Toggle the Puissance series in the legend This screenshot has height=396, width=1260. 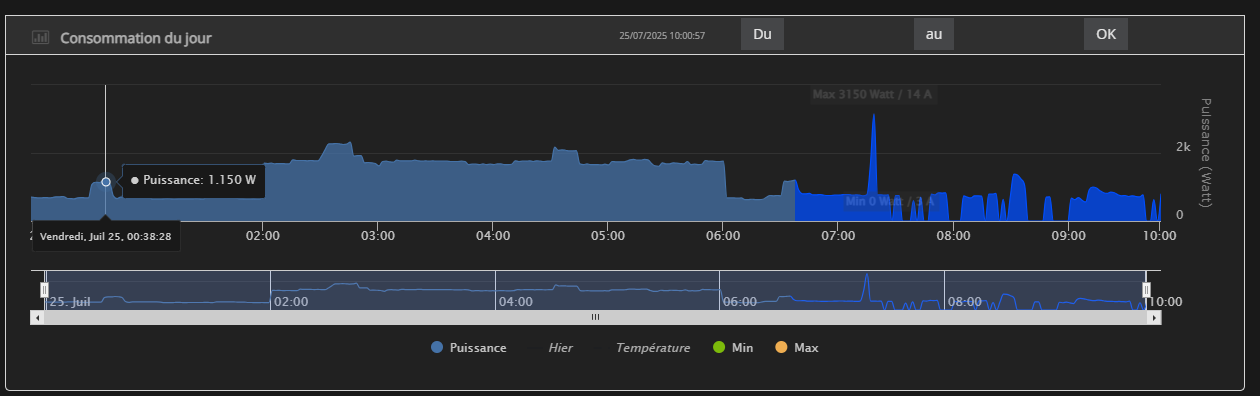(468, 348)
